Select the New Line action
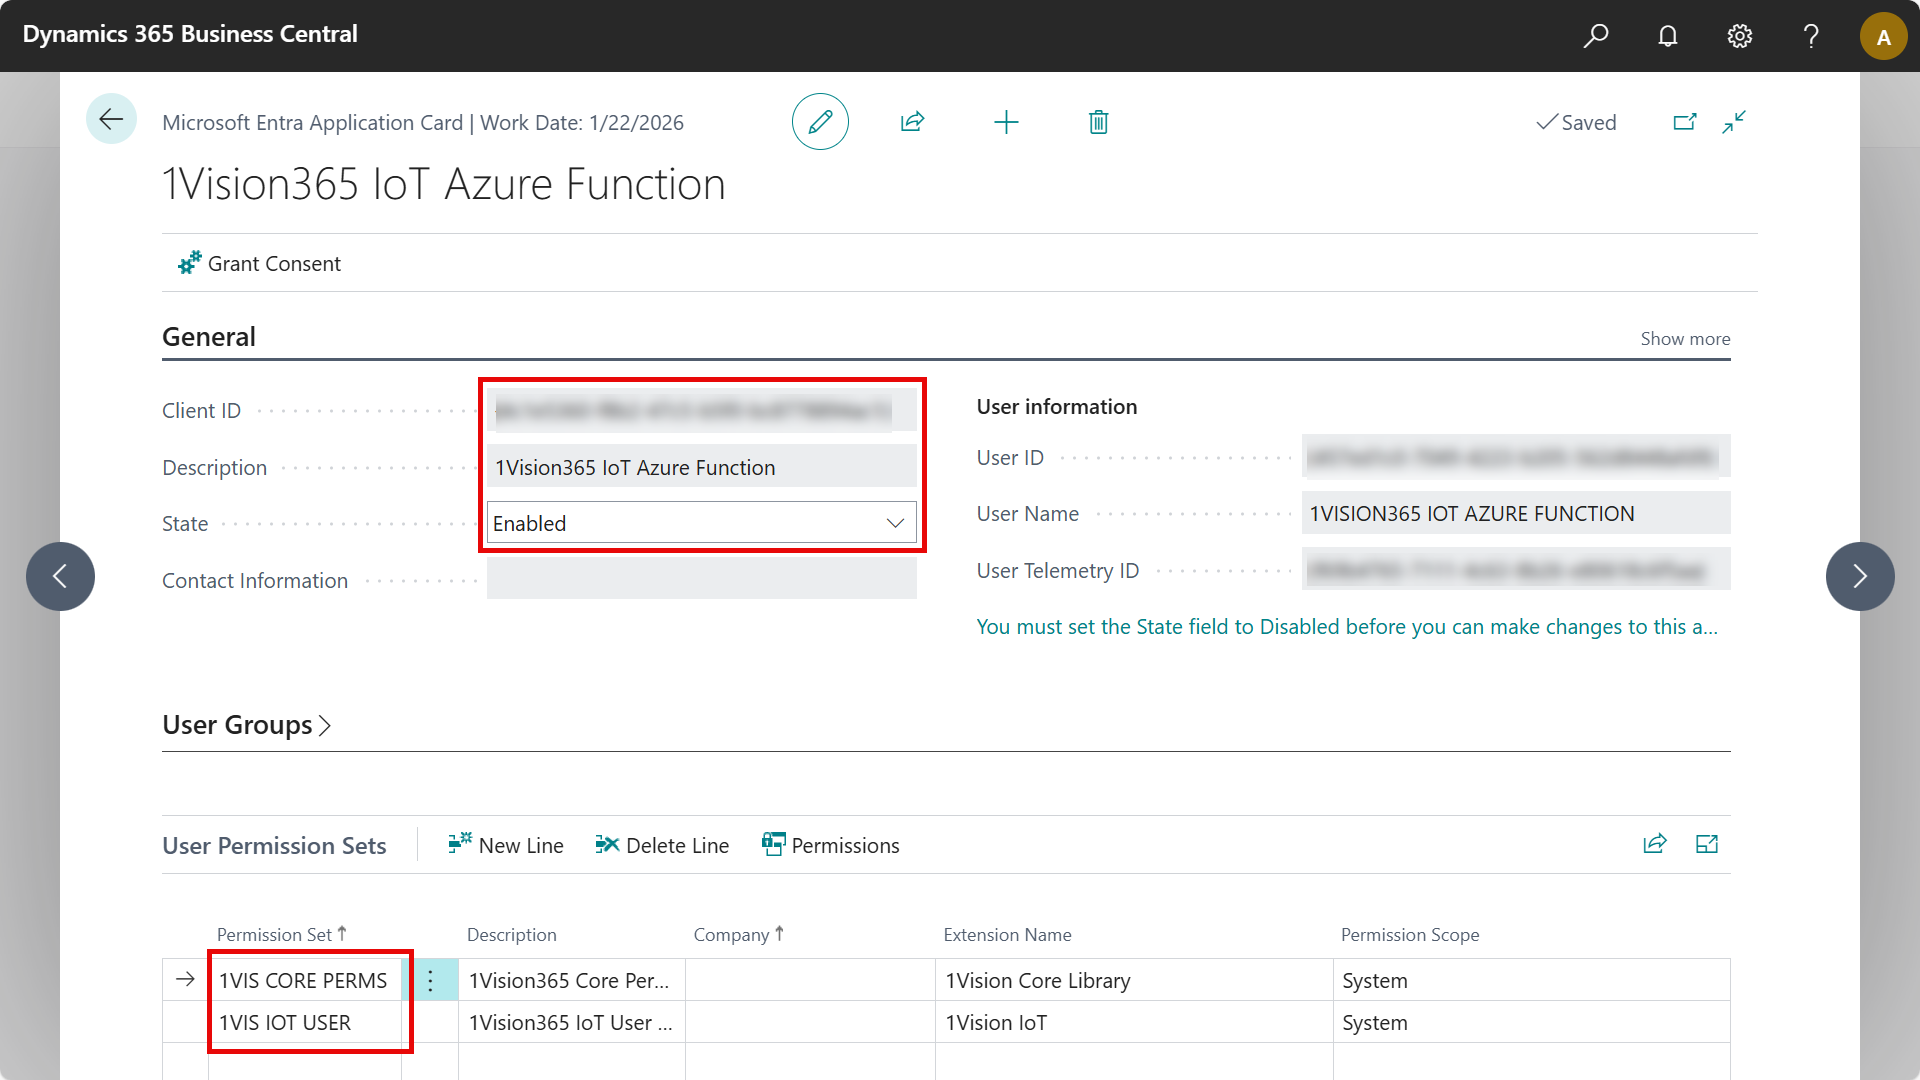This screenshot has width=1920, height=1080. point(505,845)
